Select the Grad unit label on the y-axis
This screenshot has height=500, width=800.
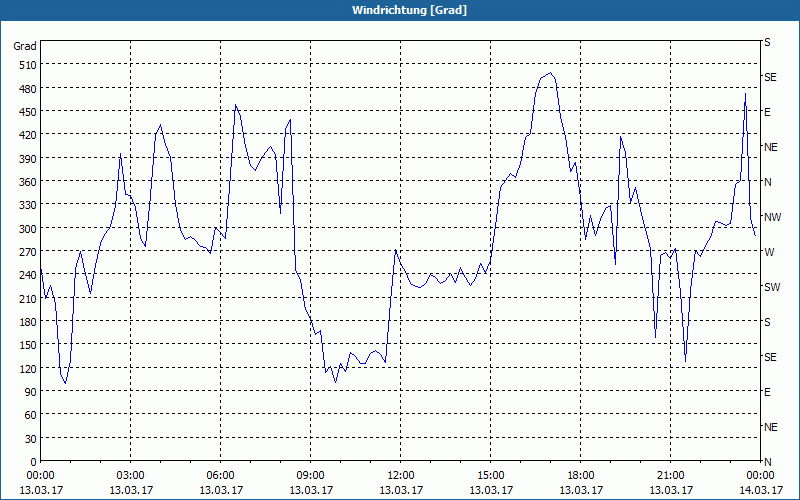tap(25, 46)
